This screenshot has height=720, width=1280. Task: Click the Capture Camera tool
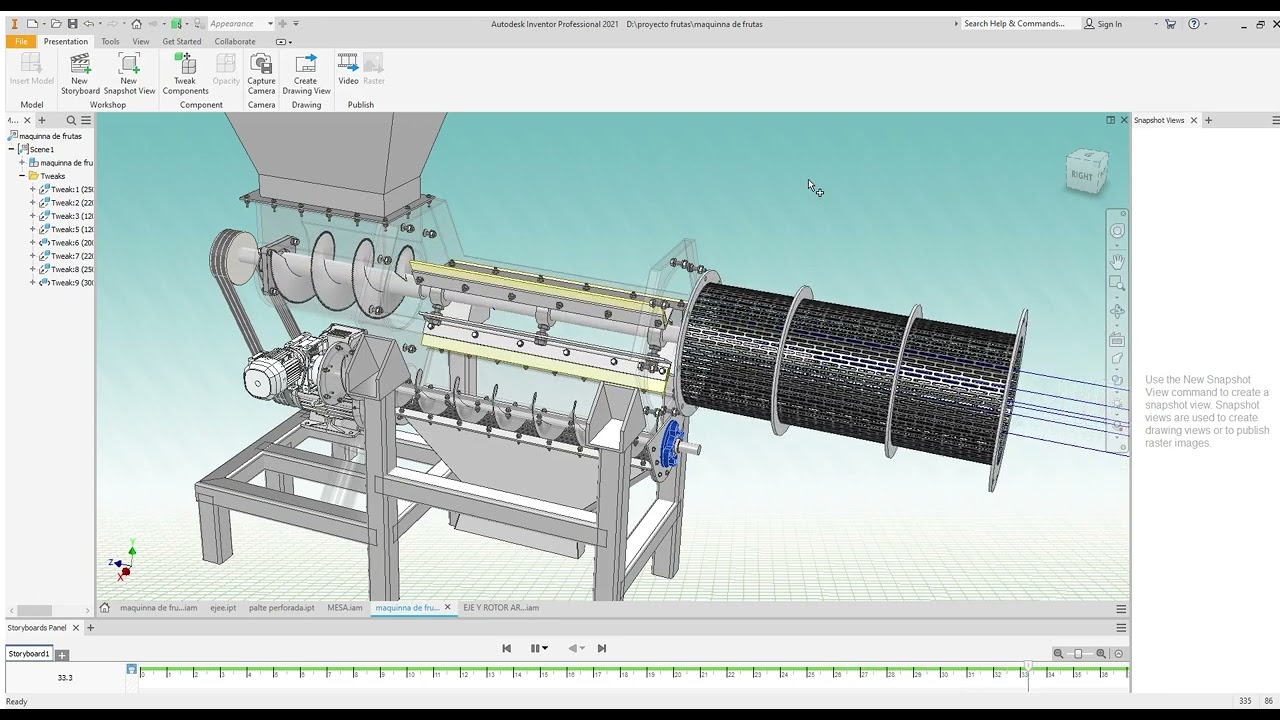point(261,75)
